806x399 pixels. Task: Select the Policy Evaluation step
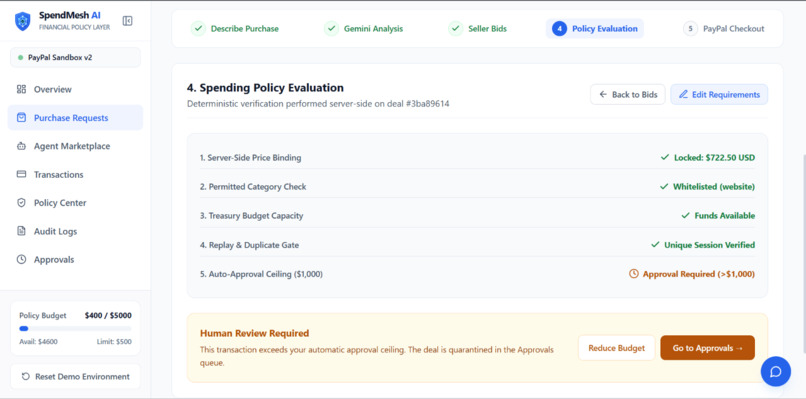coord(595,29)
